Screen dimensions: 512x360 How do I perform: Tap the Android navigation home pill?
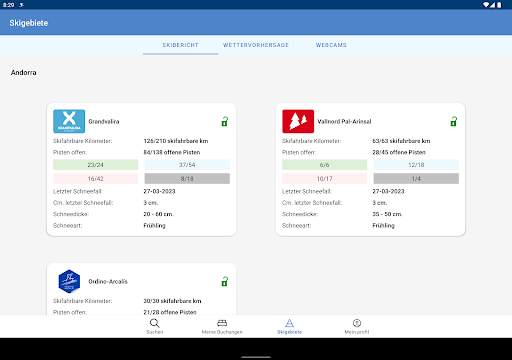pyautogui.click(x=256, y=357)
